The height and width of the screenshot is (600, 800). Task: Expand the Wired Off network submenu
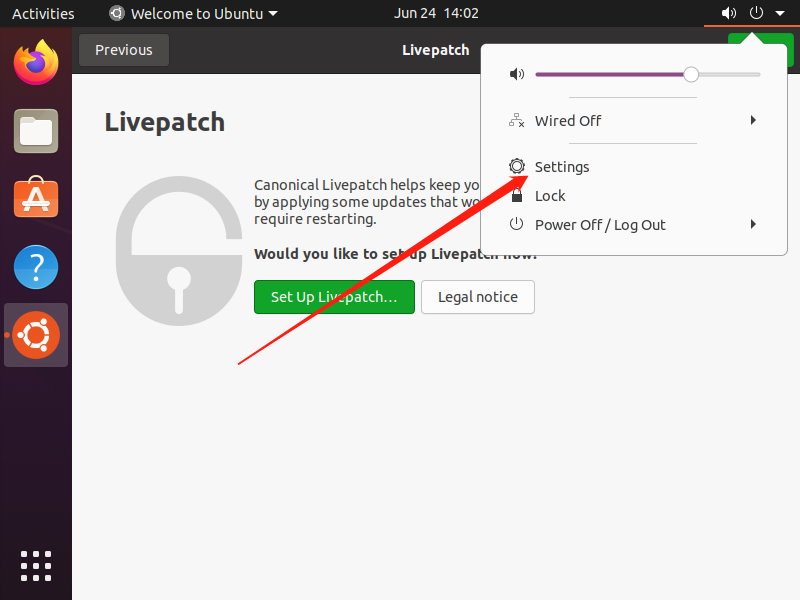tap(753, 121)
